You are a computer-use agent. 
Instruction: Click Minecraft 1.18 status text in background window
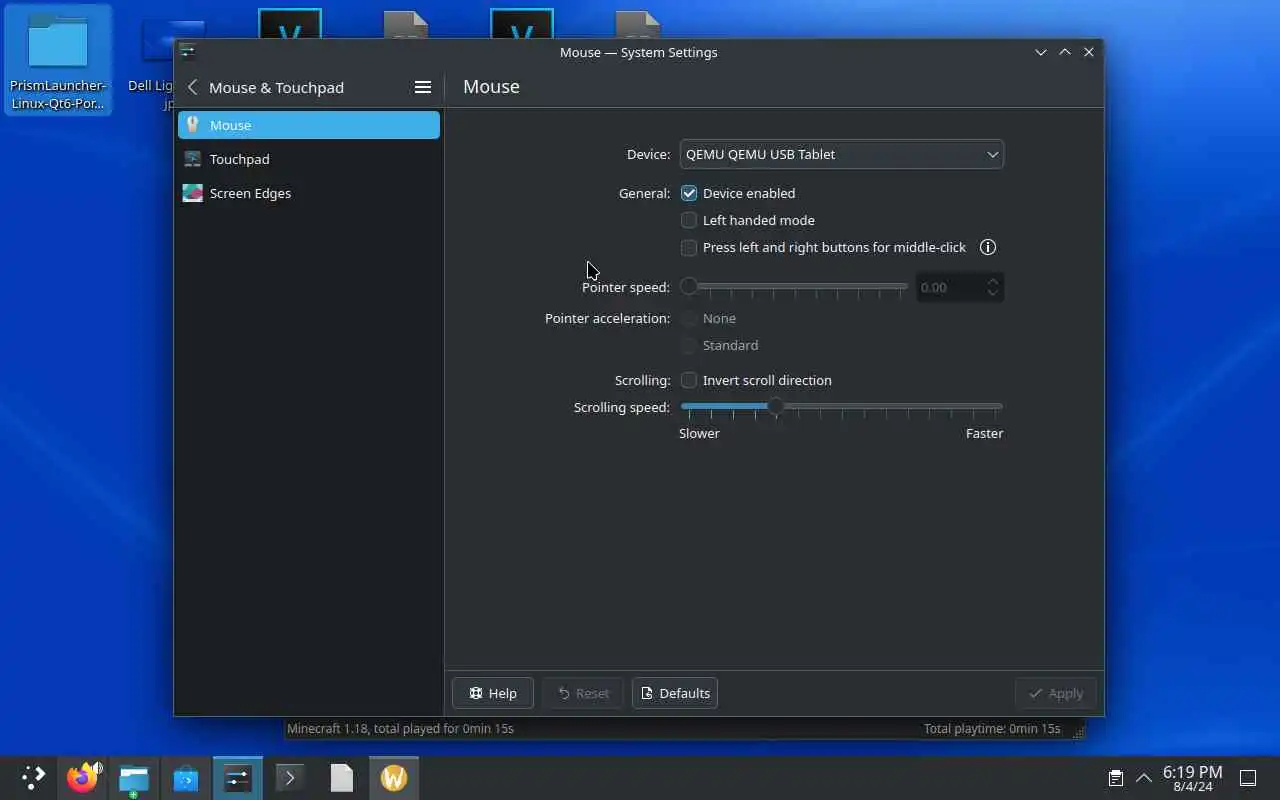tap(400, 728)
